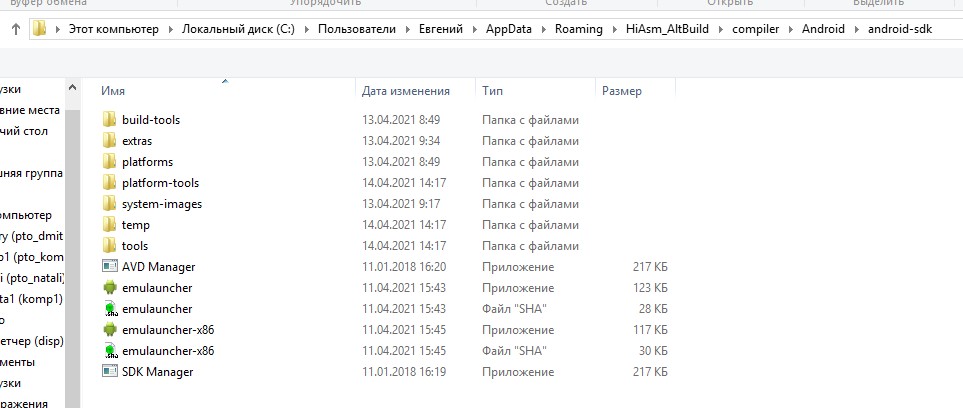
Task: Expand dropdown arrow after Этот компьютер
Action: click(170, 29)
